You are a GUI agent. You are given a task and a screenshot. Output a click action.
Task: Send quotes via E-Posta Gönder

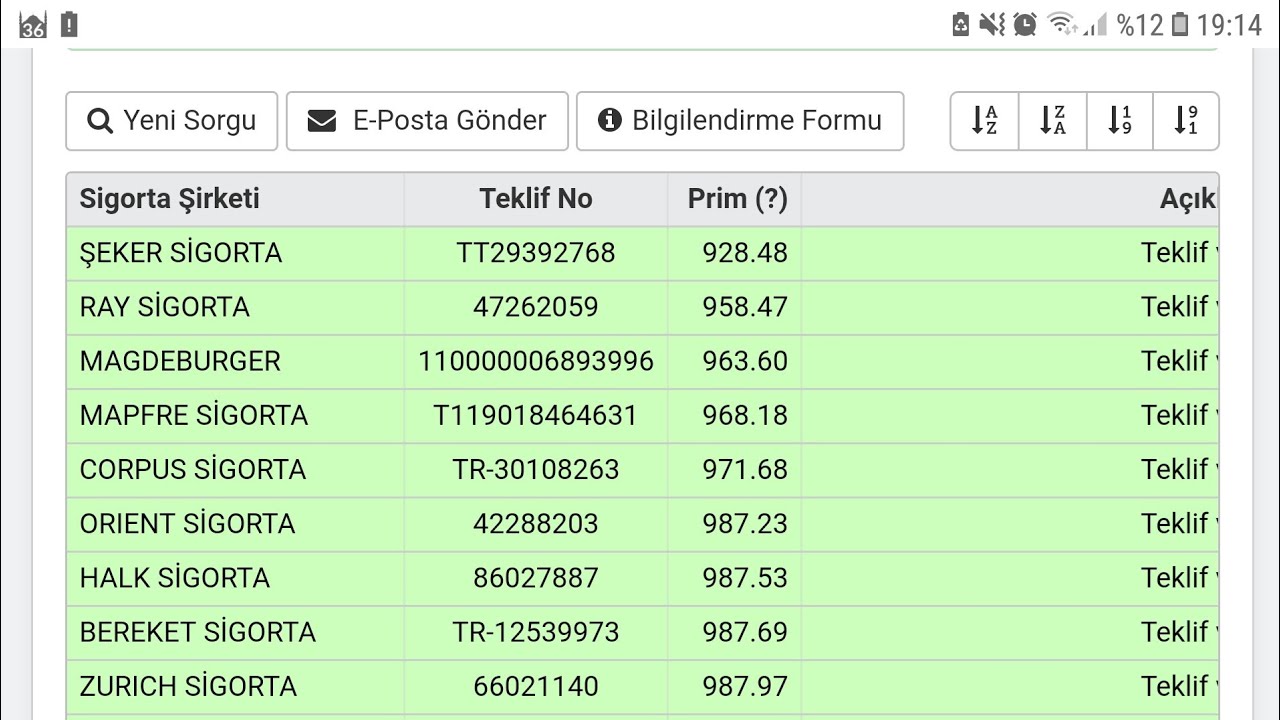click(427, 121)
